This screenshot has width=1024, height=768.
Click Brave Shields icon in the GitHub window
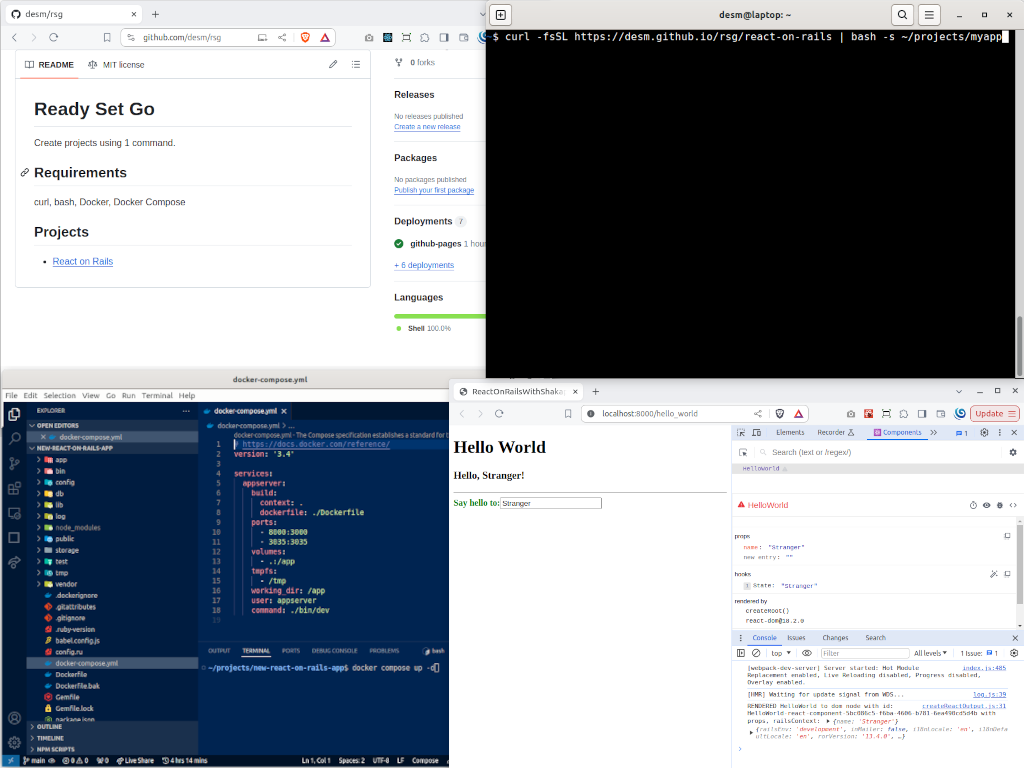[x=305, y=37]
